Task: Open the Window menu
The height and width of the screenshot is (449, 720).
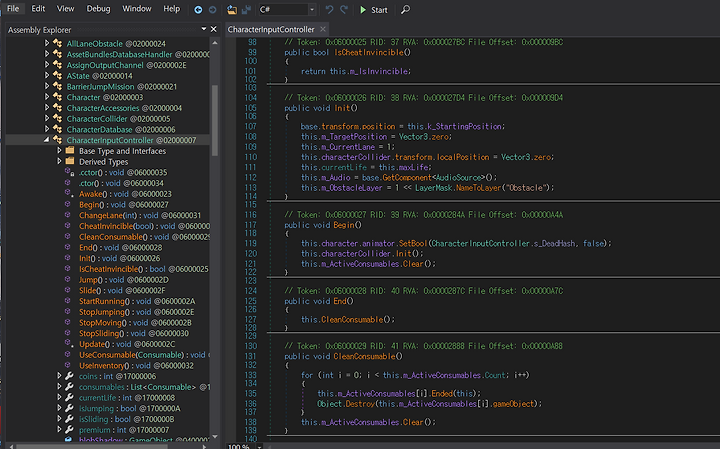Action: (137, 9)
